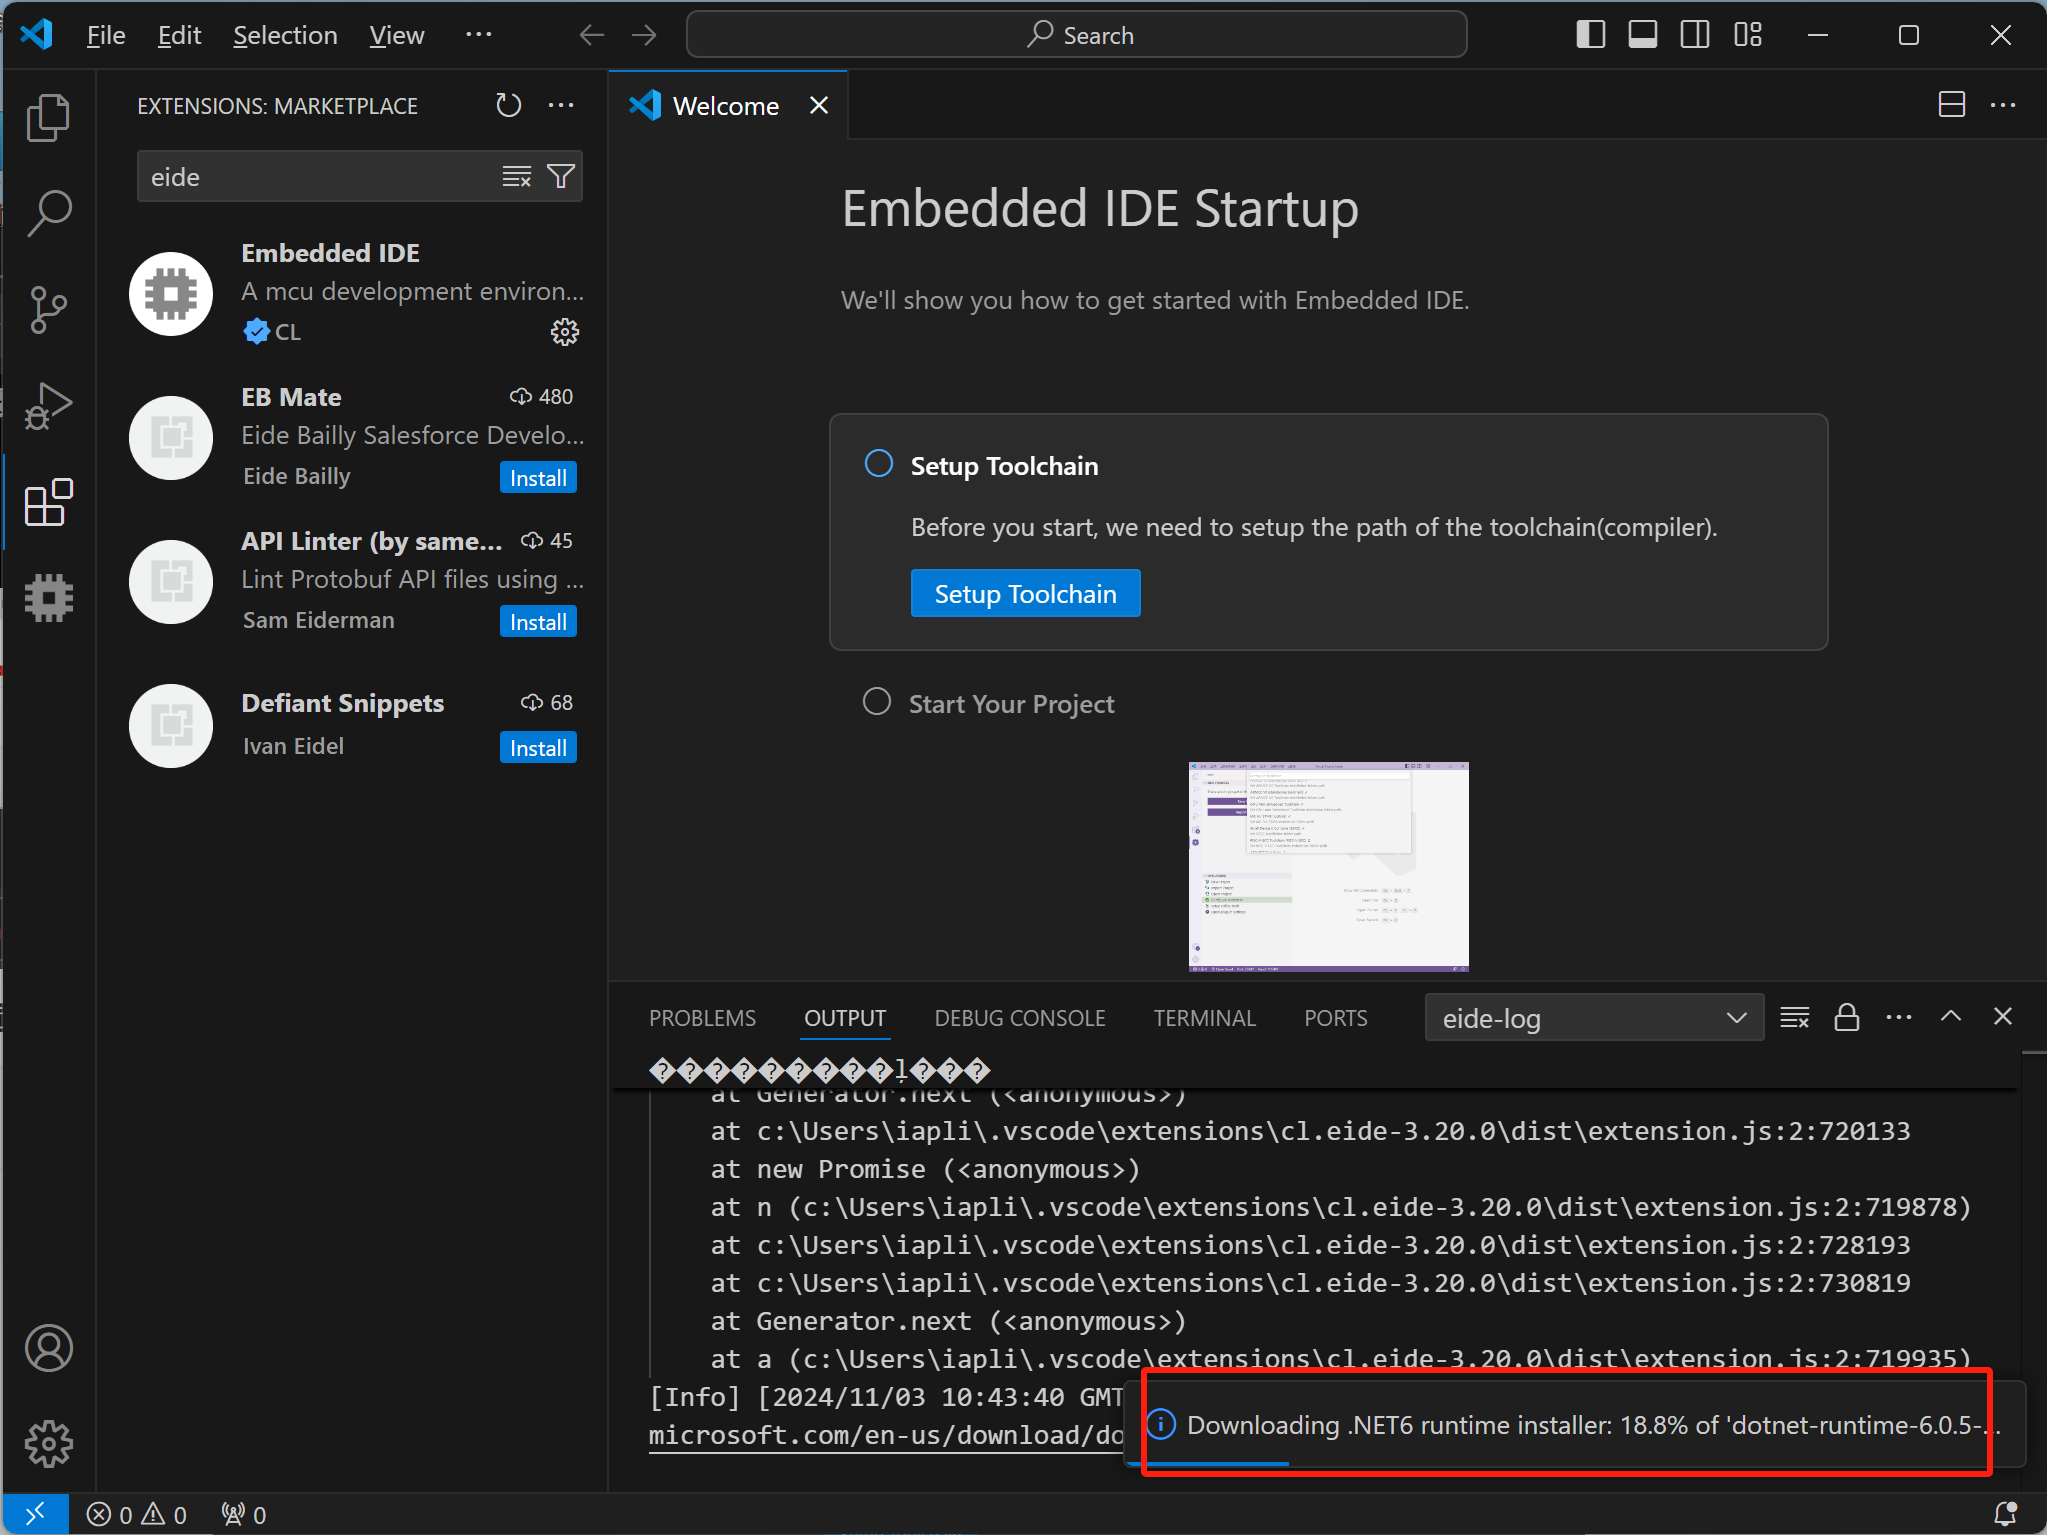Close the bottom panel

coord(2003,1017)
